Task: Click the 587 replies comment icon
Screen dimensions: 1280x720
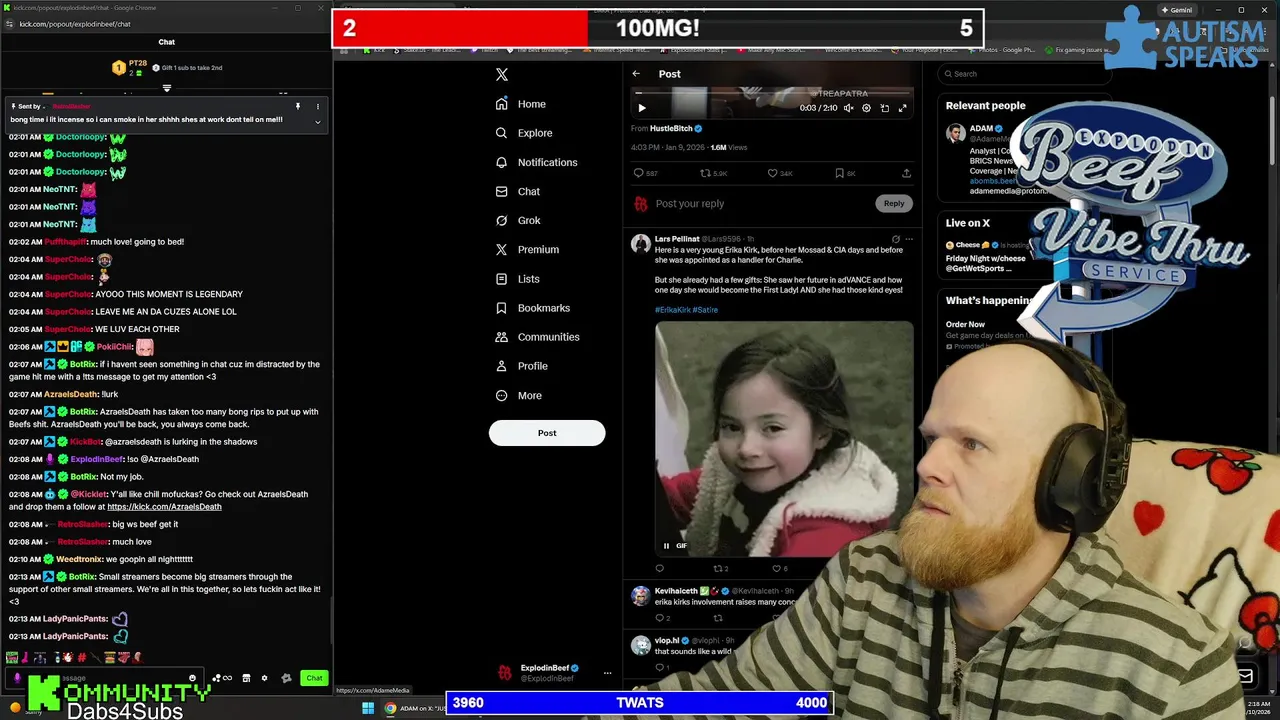Action: click(x=639, y=173)
